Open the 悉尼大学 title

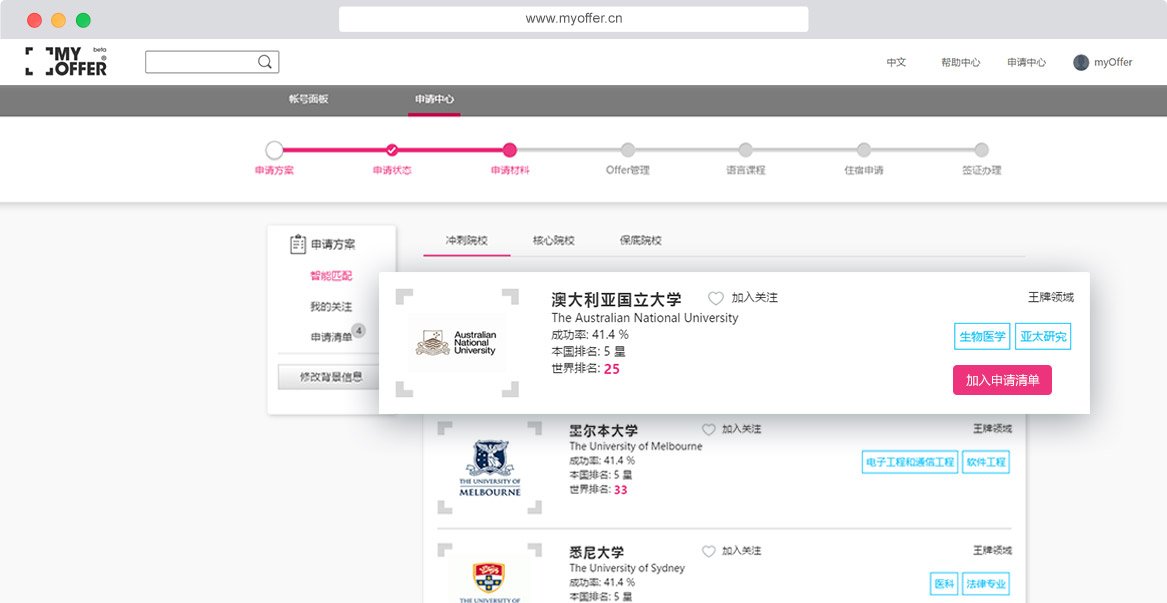pos(596,553)
